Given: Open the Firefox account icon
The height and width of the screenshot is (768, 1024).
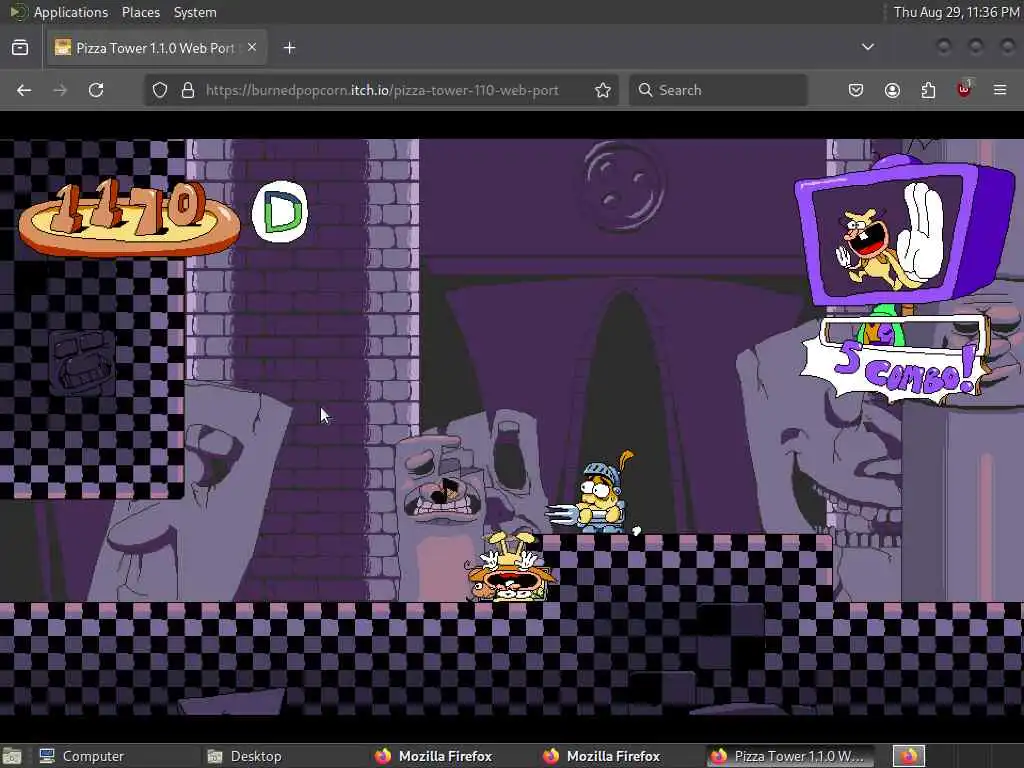Looking at the screenshot, I should 892,90.
